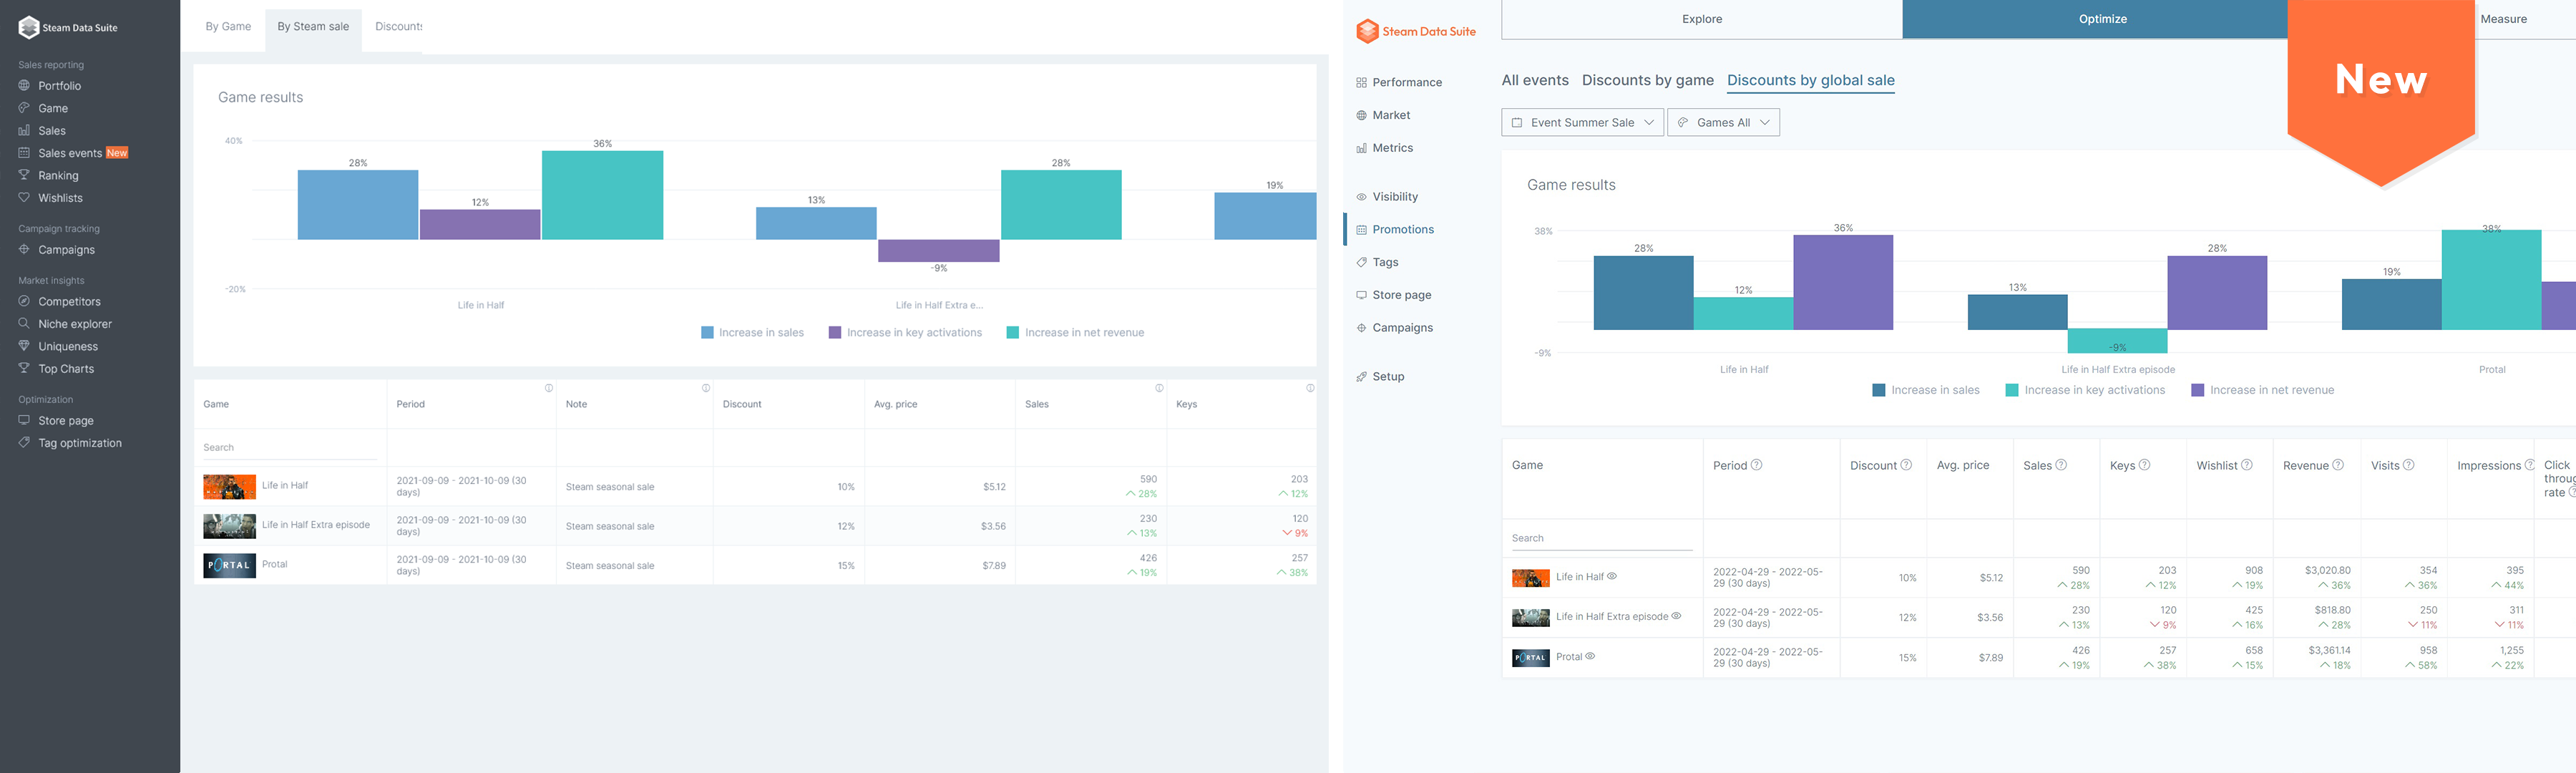Open Store page in the right light sidebar

pos(1401,295)
